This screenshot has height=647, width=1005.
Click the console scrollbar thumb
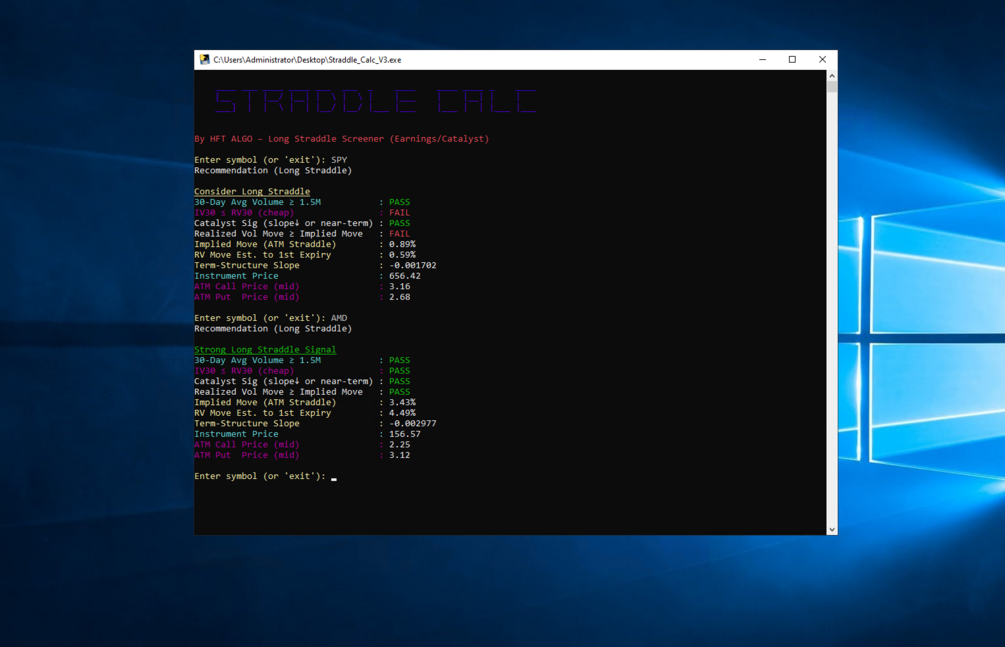(x=832, y=87)
